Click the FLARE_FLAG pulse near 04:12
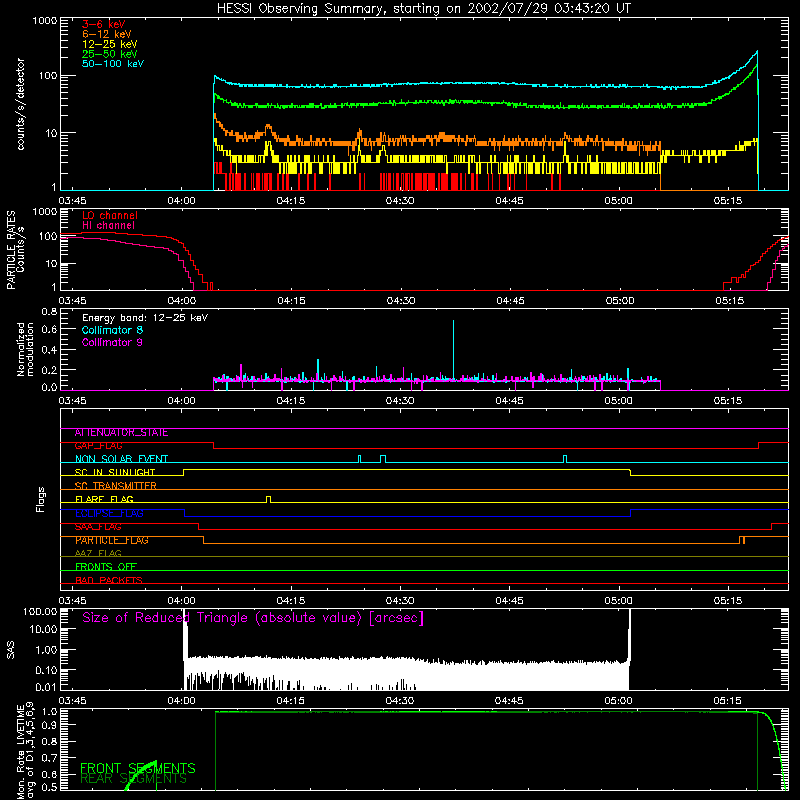800x800 pixels. point(269,499)
